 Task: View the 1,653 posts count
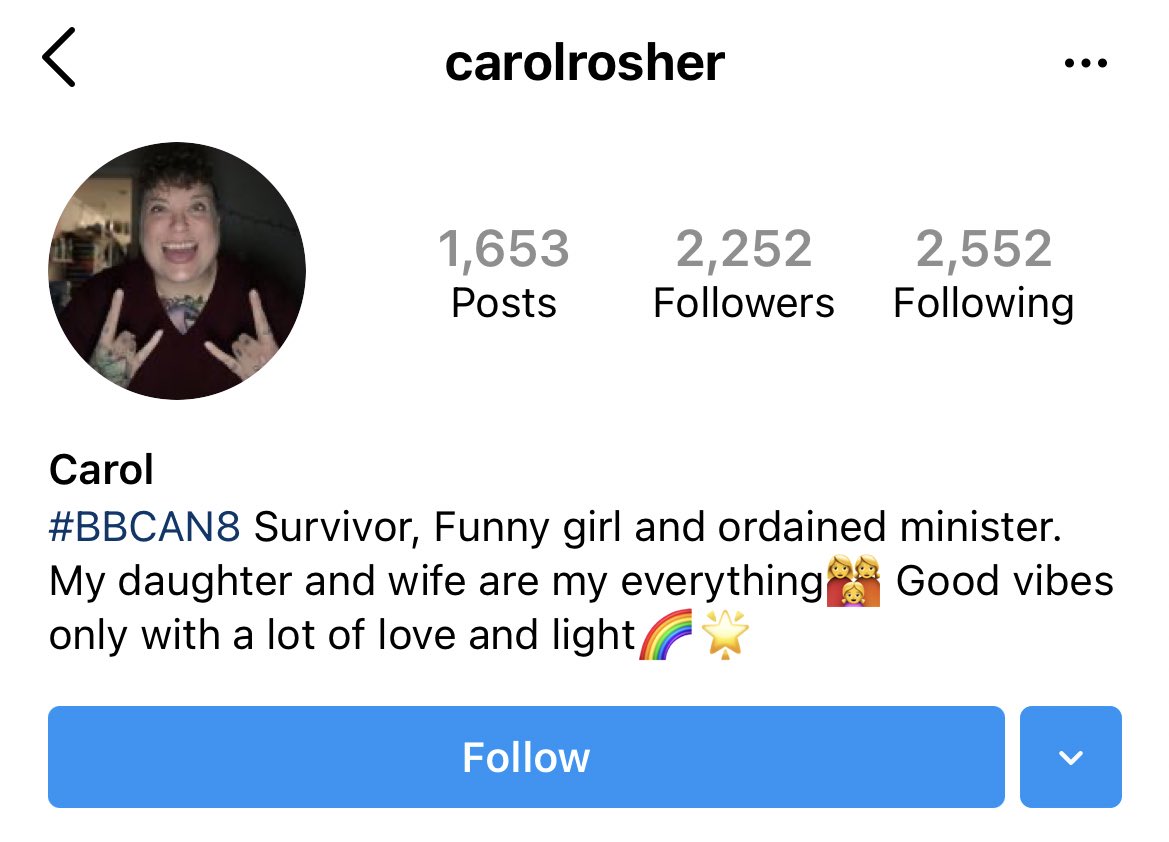(x=504, y=248)
